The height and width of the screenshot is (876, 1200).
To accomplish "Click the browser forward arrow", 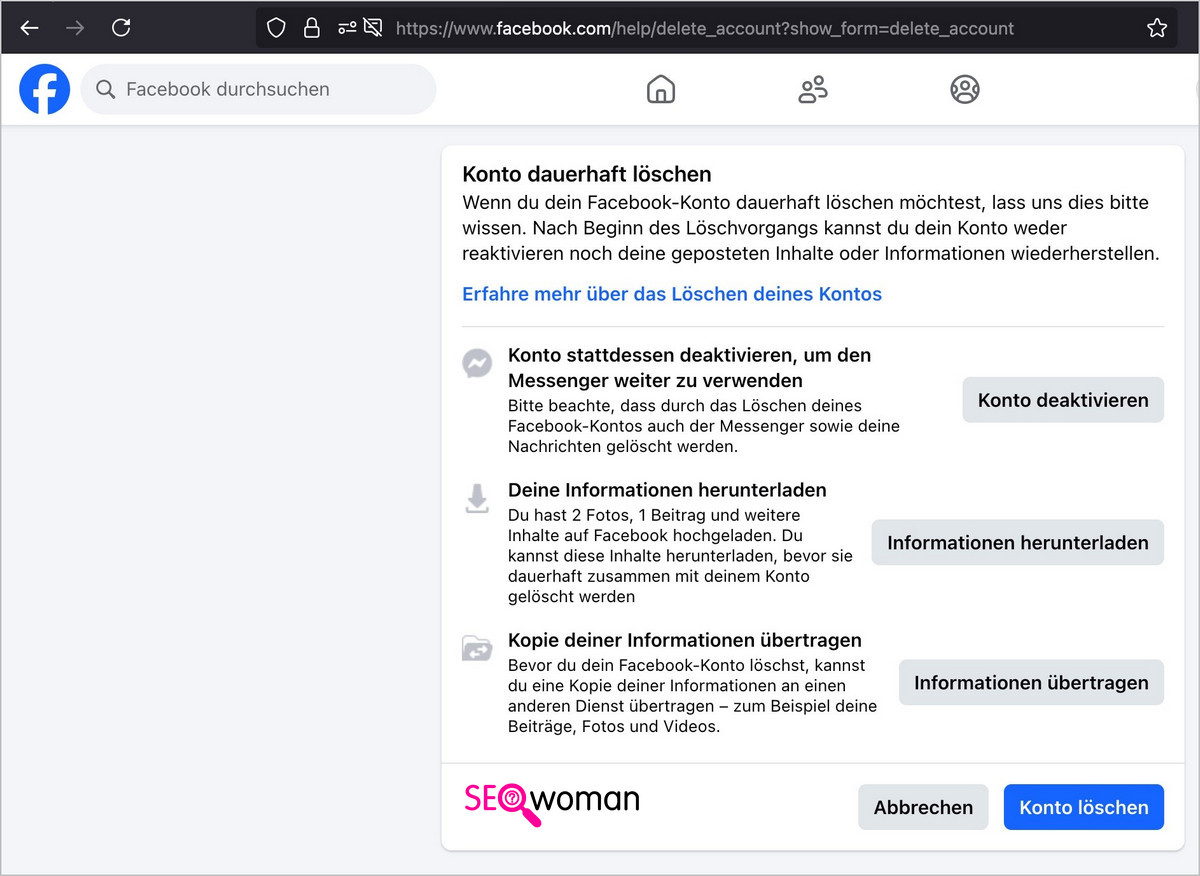I will (x=75, y=28).
